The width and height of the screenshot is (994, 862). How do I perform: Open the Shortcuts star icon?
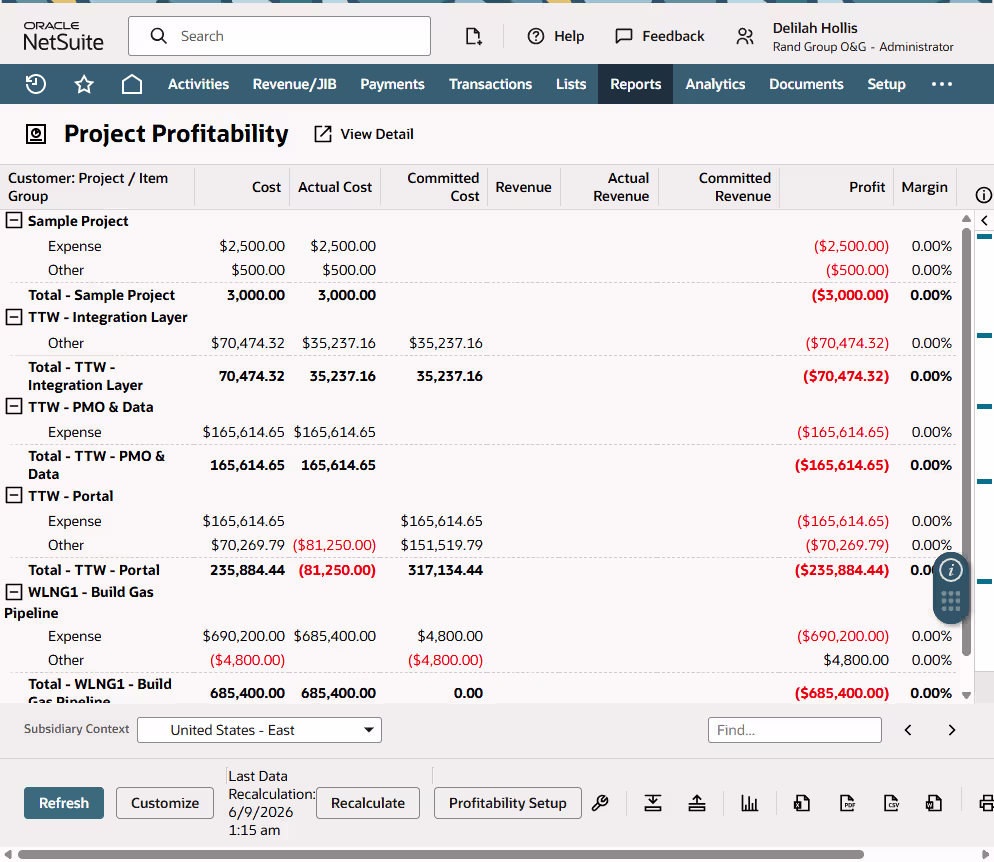[x=84, y=84]
